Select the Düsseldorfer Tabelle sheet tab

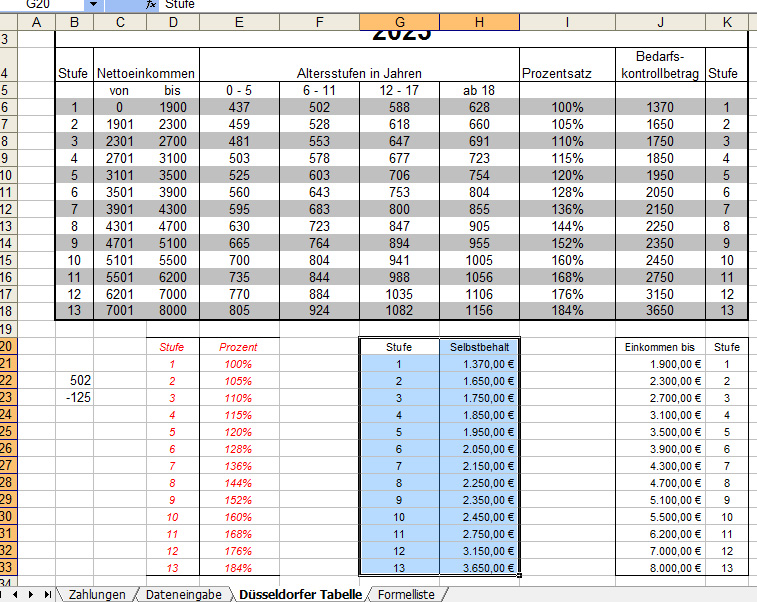tap(300, 594)
